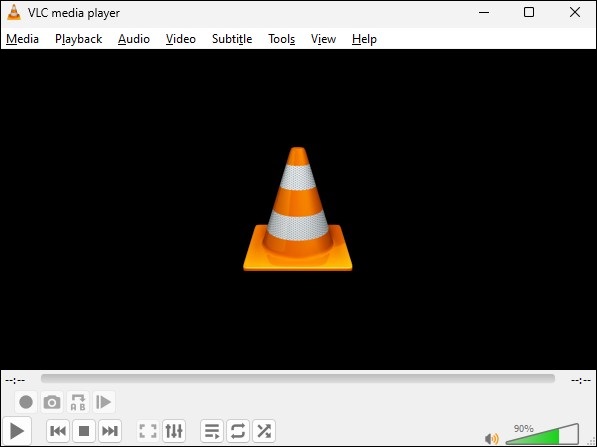Jump to previous media track

pyautogui.click(x=58, y=431)
